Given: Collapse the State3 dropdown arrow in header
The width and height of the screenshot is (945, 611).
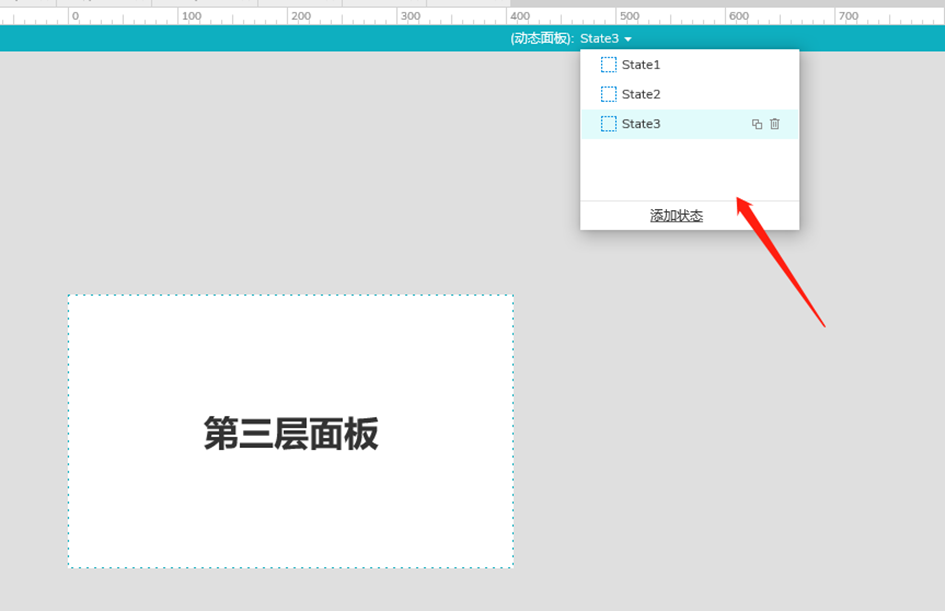Looking at the screenshot, I should point(628,39).
